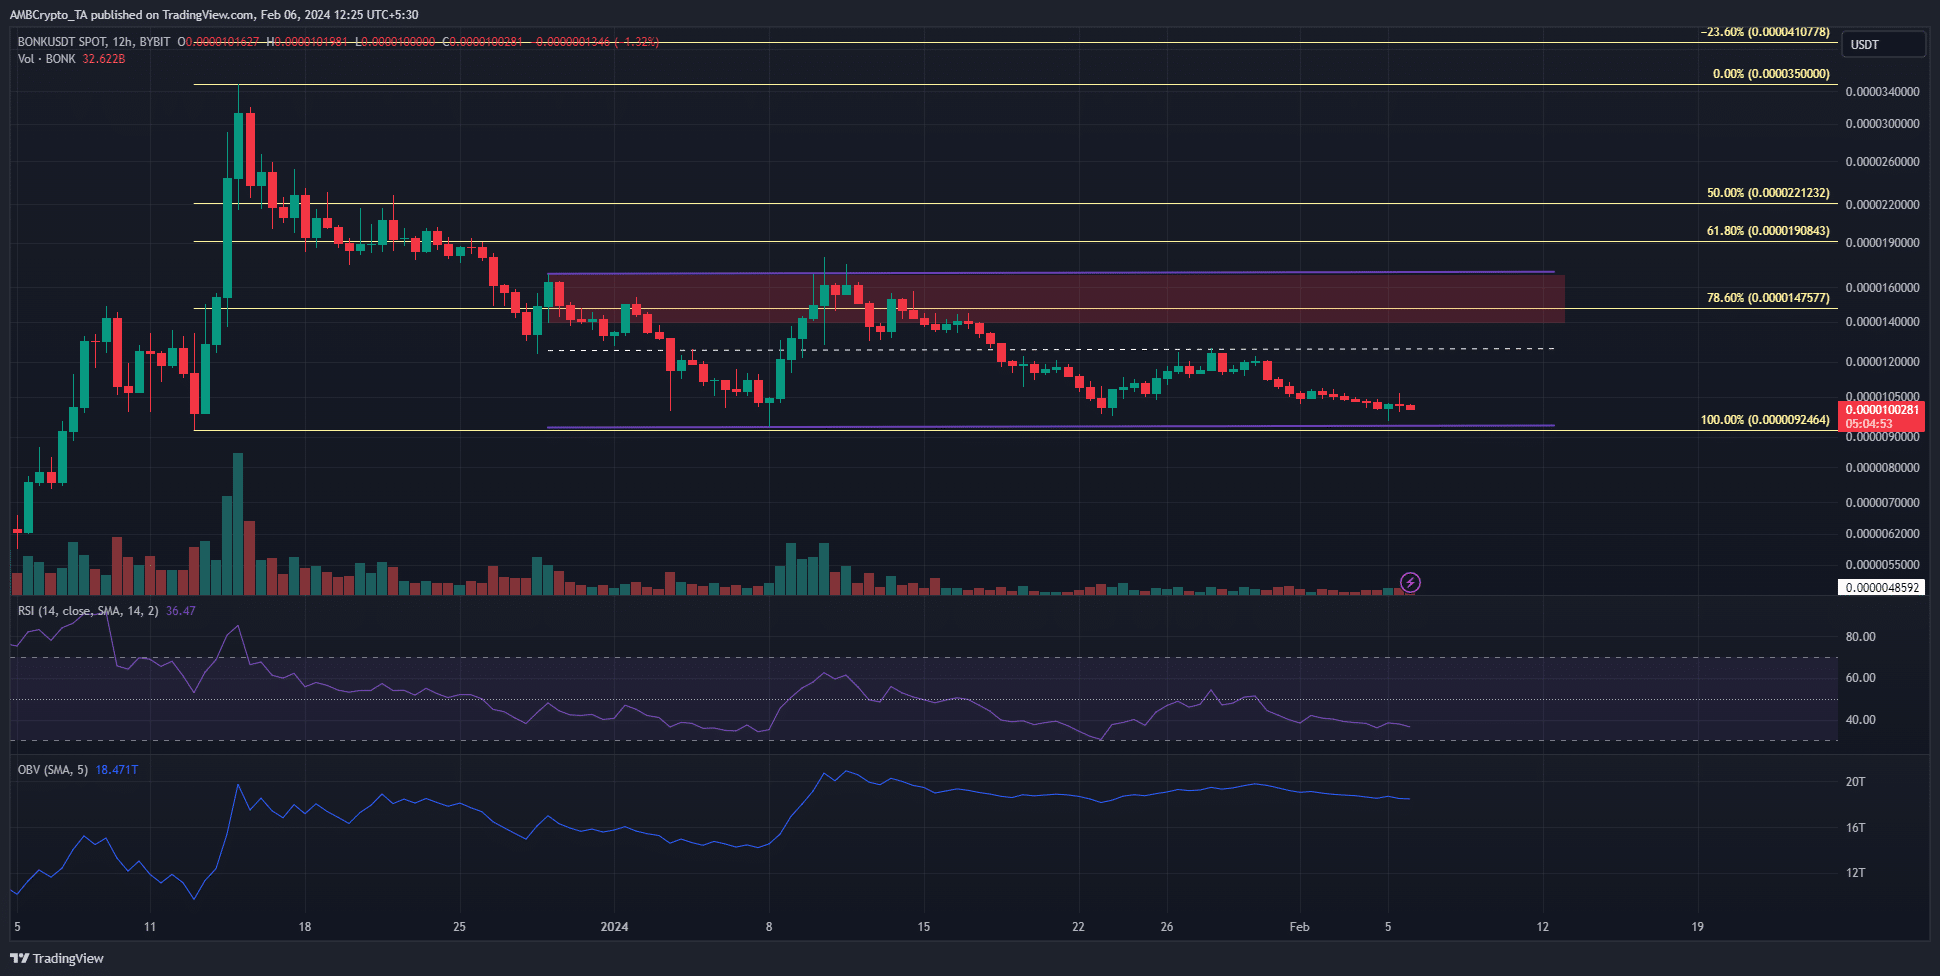Click the red current price tag 0.0000100281
Screen dimensions: 1940x976
click(1882, 416)
